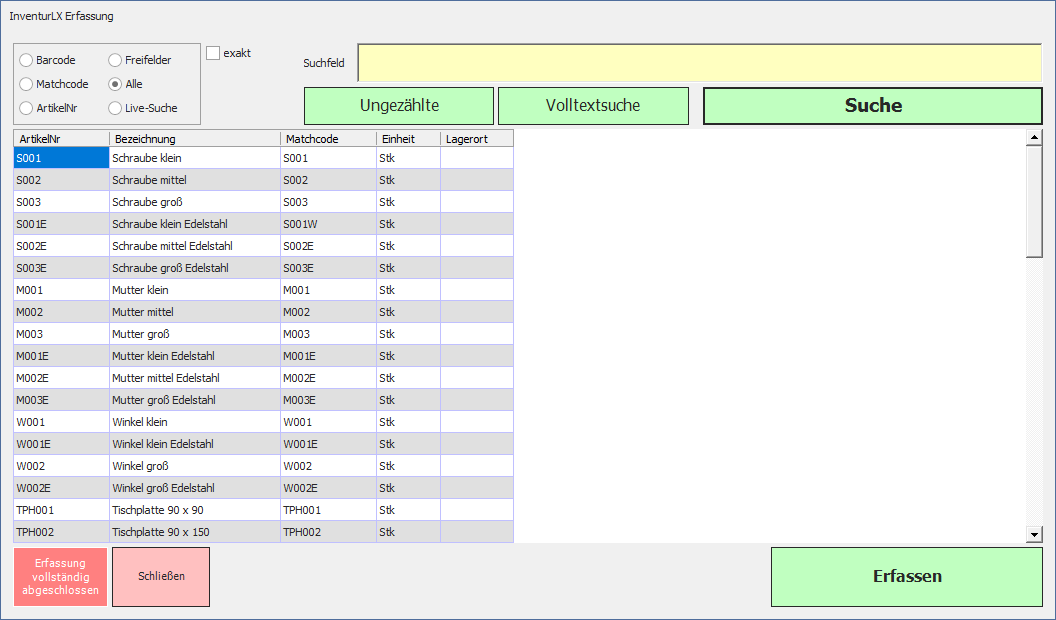Select the Freifelder radio button
The image size is (1056, 620).
[116, 60]
